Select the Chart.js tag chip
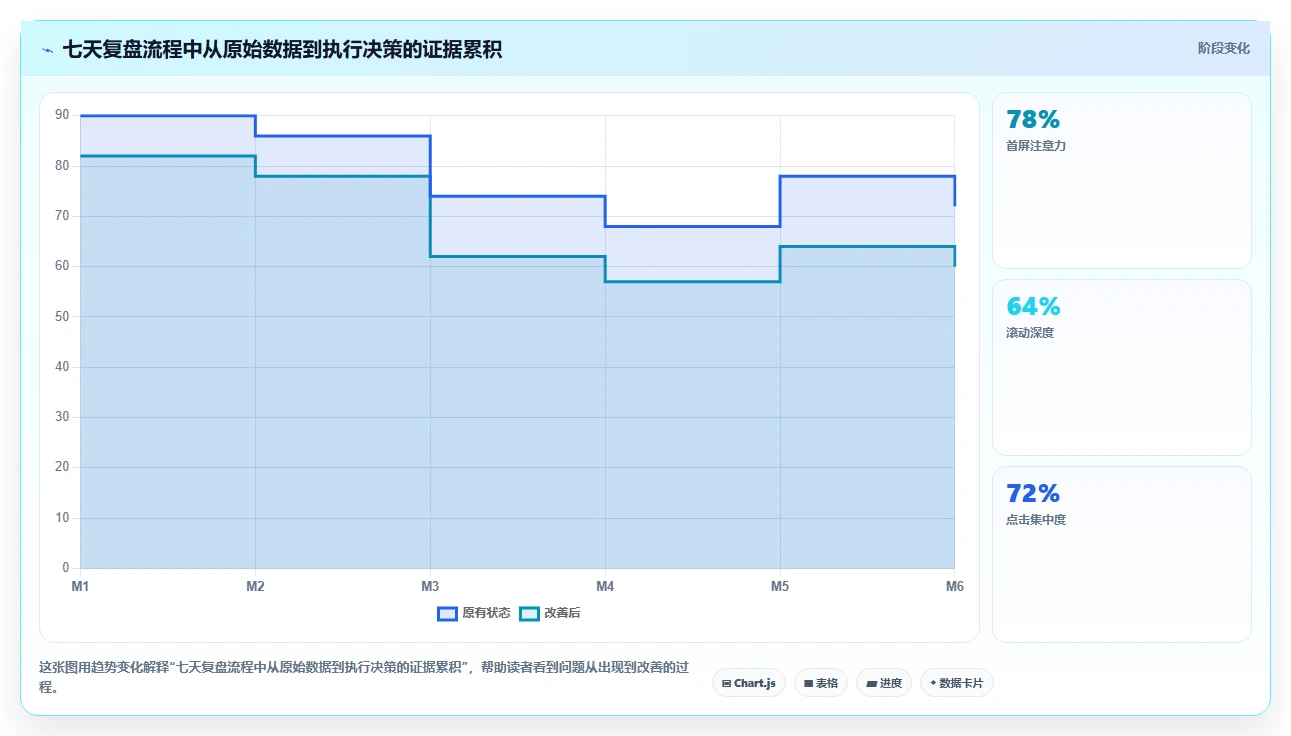The image size is (1291, 736). pyautogui.click(x=748, y=683)
